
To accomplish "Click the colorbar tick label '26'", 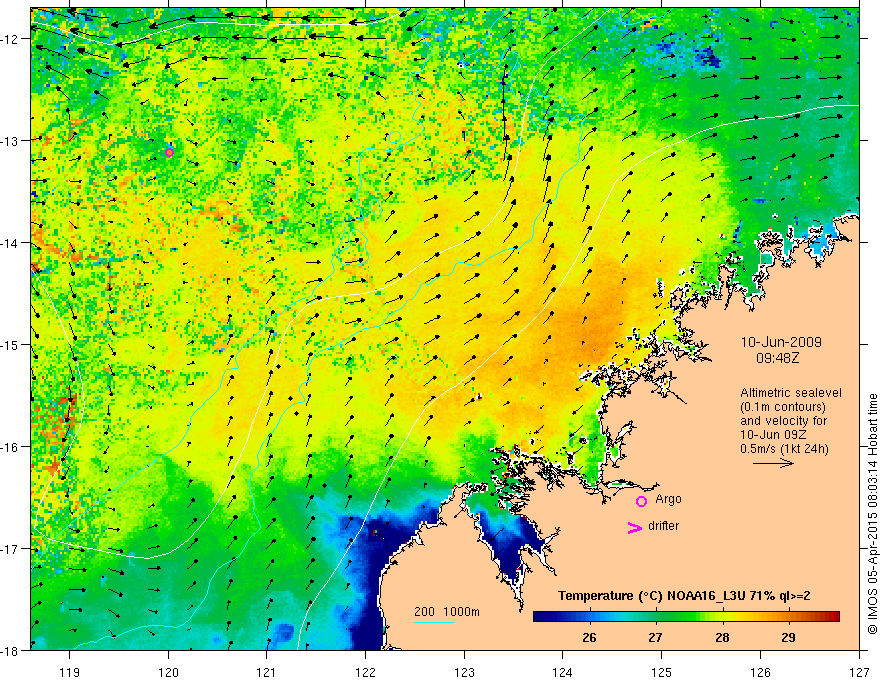I will click(x=589, y=637).
